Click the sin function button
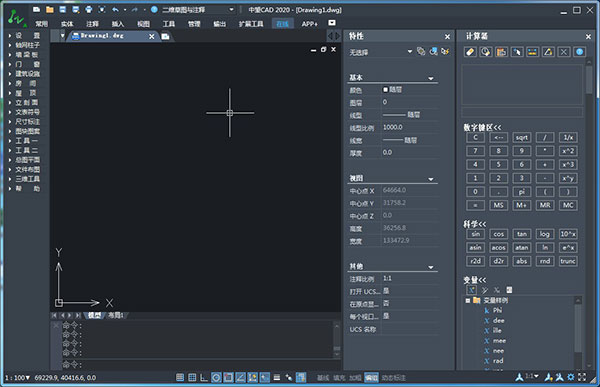 pos(475,234)
